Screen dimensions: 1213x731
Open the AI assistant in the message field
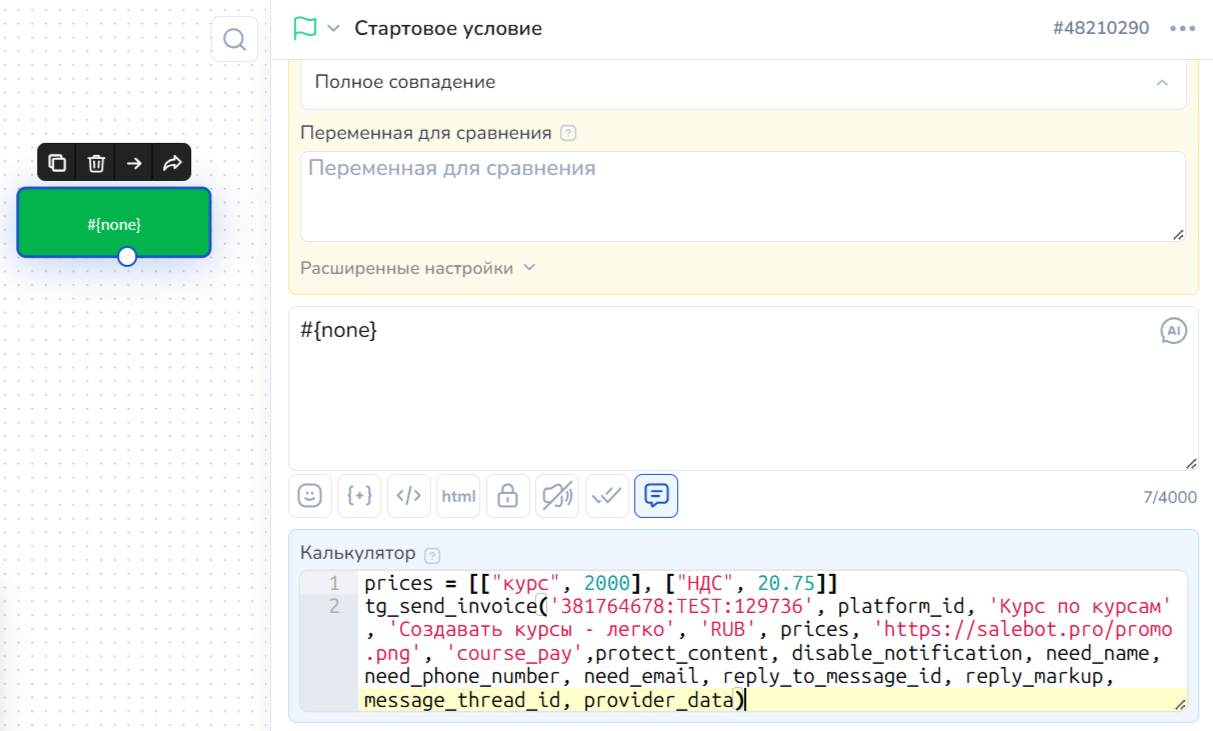click(x=1173, y=331)
